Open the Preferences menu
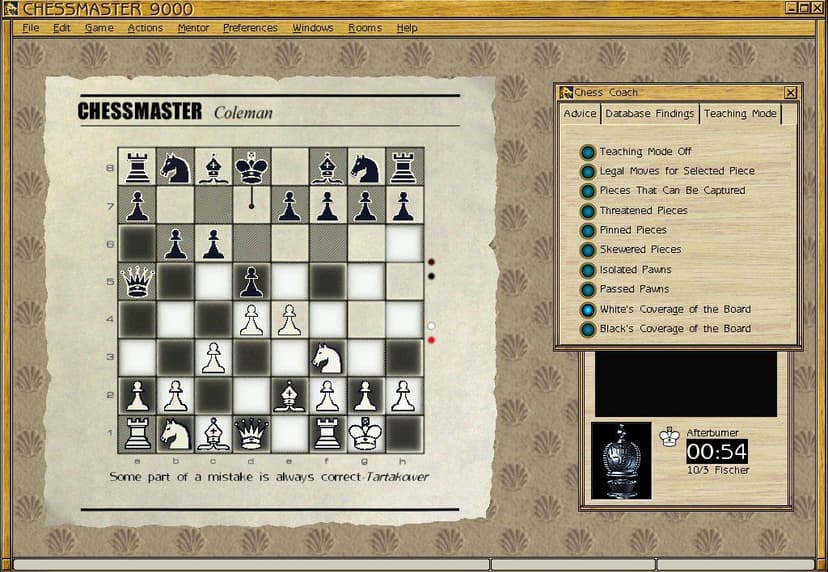The height and width of the screenshot is (572, 828). pyautogui.click(x=250, y=28)
